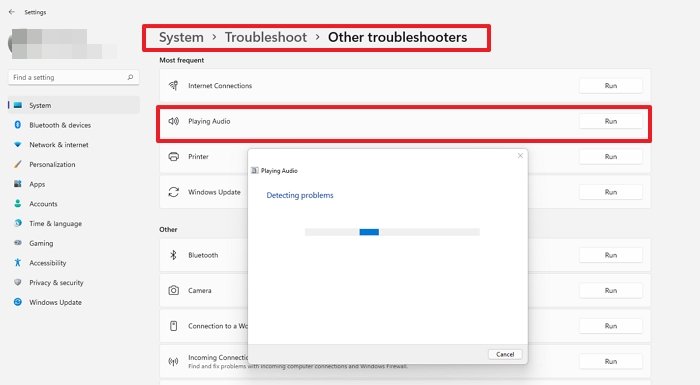Click the Playing Audio row label
The height and width of the screenshot is (385, 700).
(x=209, y=121)
